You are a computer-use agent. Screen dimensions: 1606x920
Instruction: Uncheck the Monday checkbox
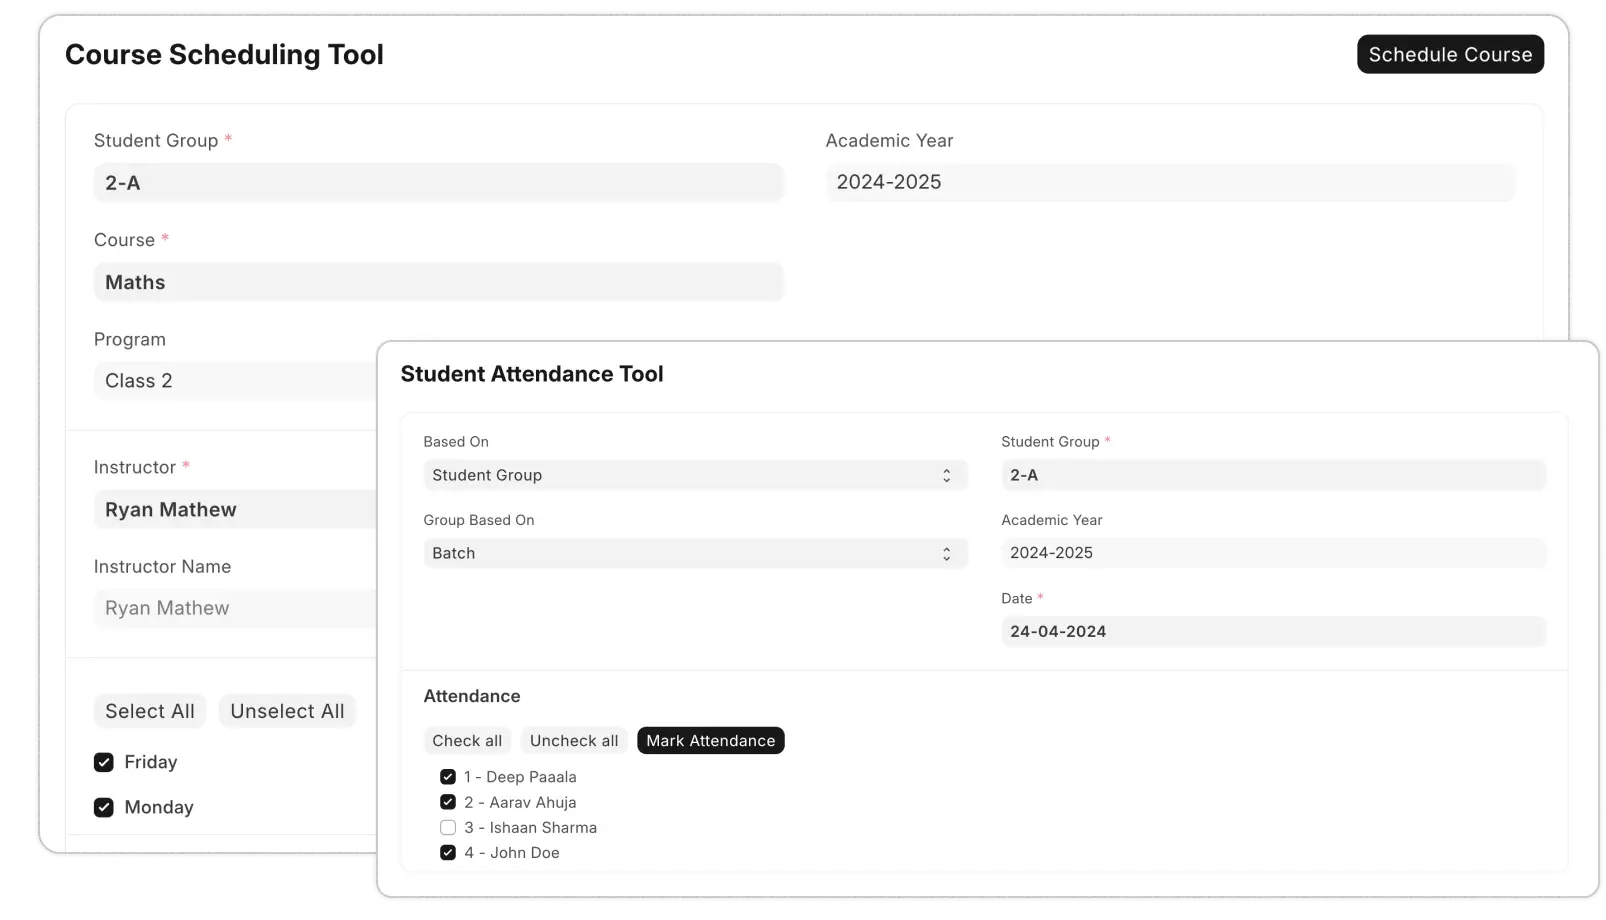tap(104, 807)
